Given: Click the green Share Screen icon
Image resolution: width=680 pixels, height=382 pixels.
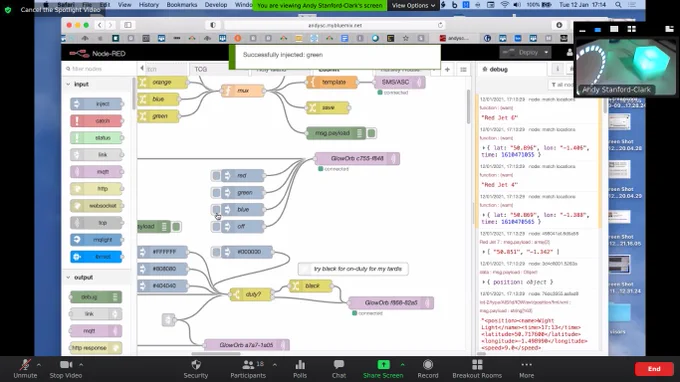Looking at the screenshot, I should coord(383,365).
